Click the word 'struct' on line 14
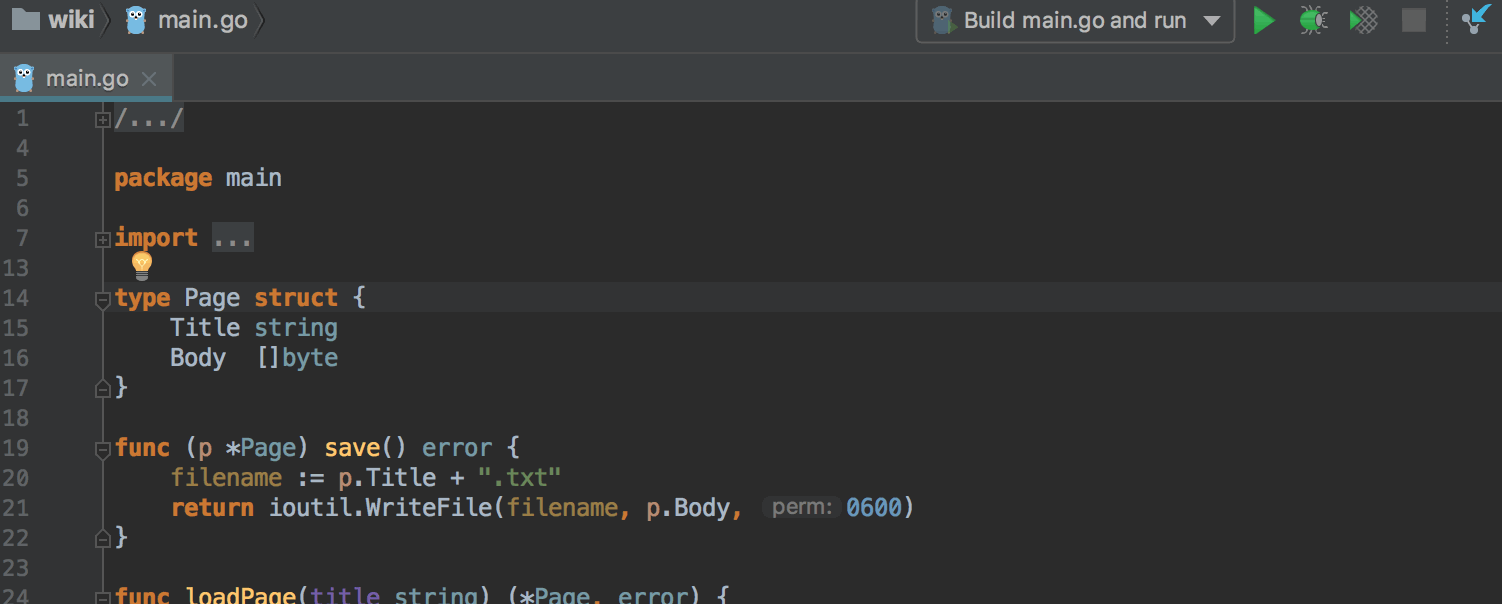1502x604 pixels. (296, 298)
